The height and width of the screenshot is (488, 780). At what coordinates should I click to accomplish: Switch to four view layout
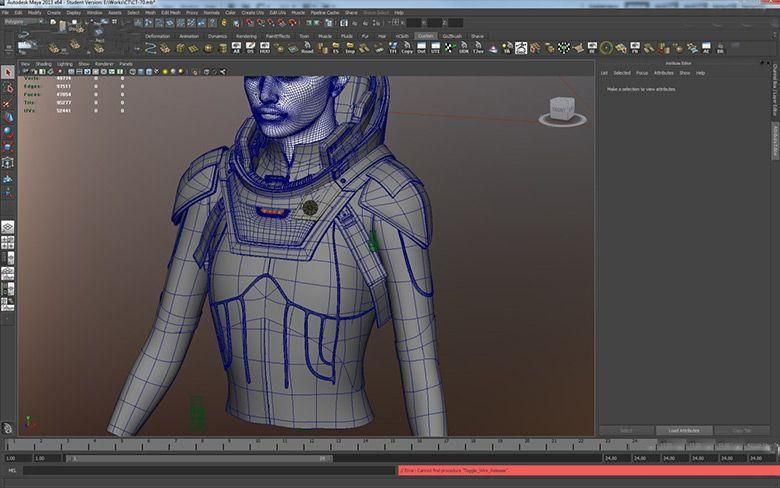point(7,243)
